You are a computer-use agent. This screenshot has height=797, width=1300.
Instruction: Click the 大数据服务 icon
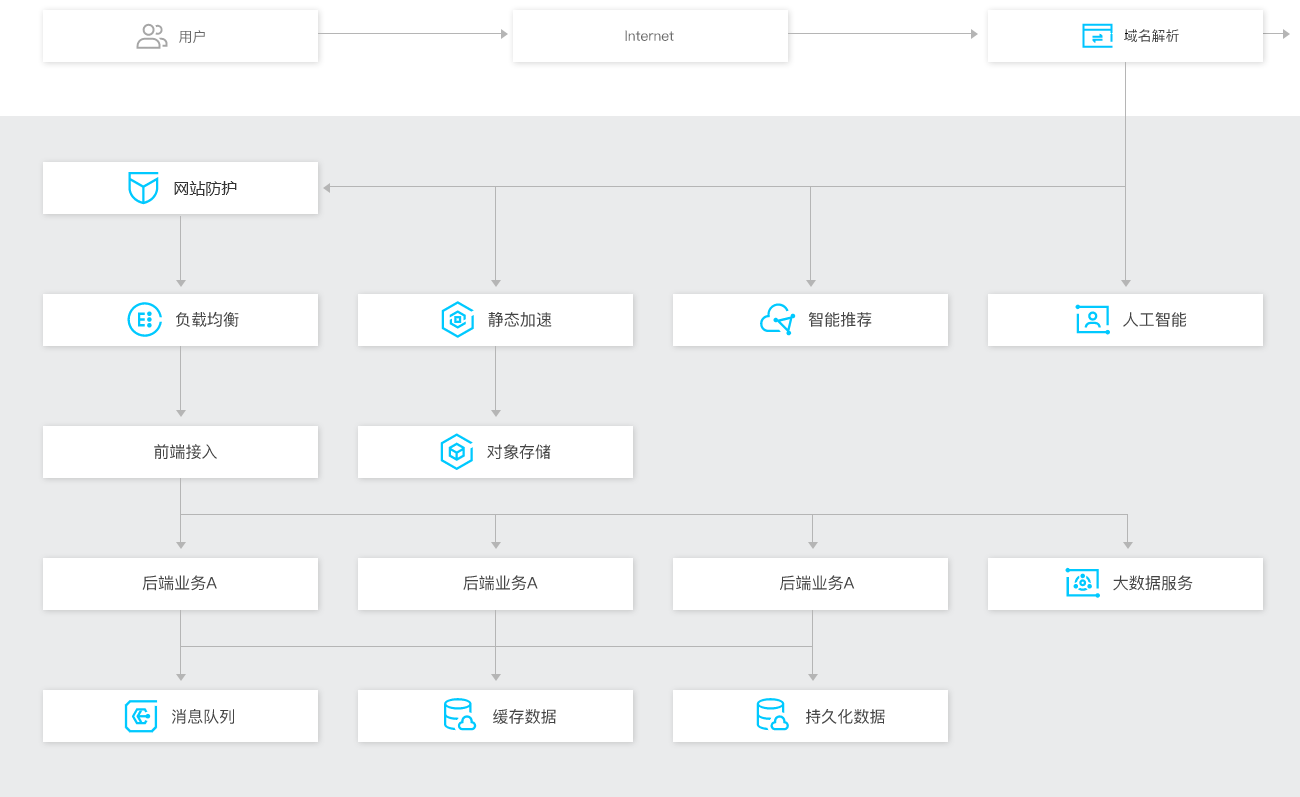(x=1082, y=583)
